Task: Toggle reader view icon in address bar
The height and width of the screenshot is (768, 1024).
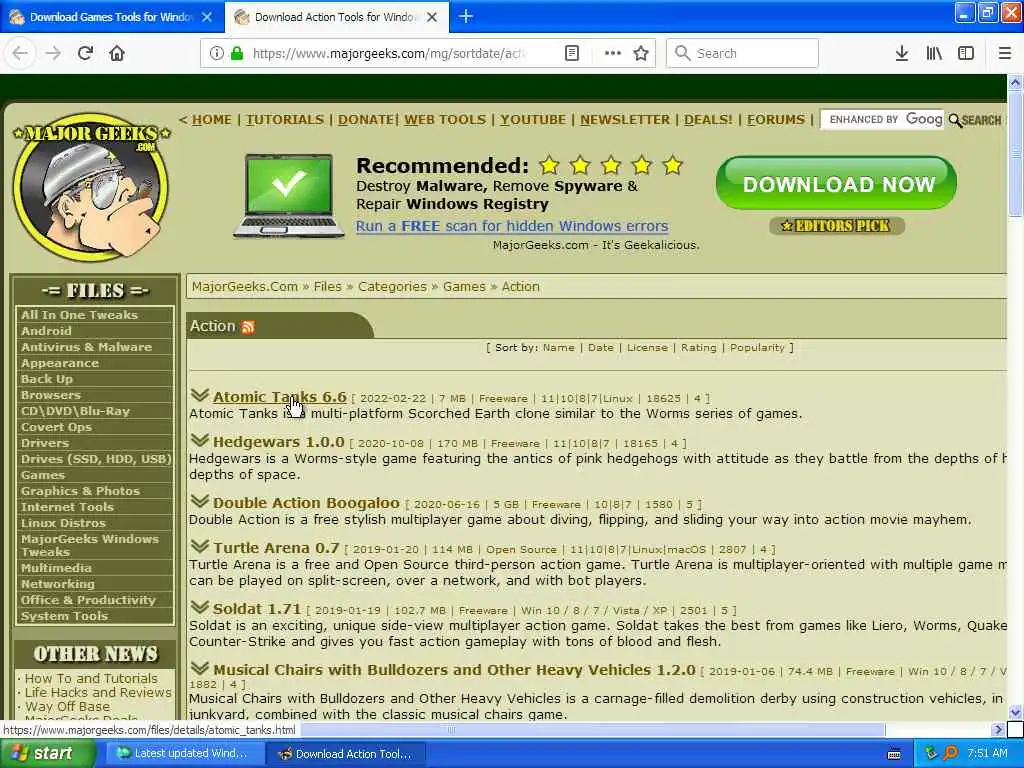Action: click(x=571, y=54)
